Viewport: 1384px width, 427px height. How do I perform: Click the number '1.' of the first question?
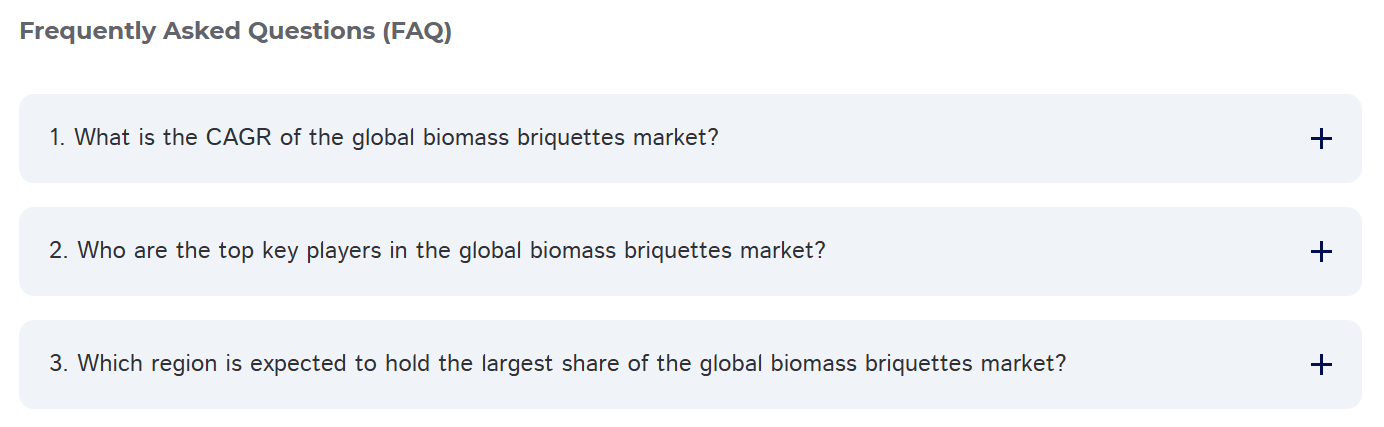pos(58,137)
